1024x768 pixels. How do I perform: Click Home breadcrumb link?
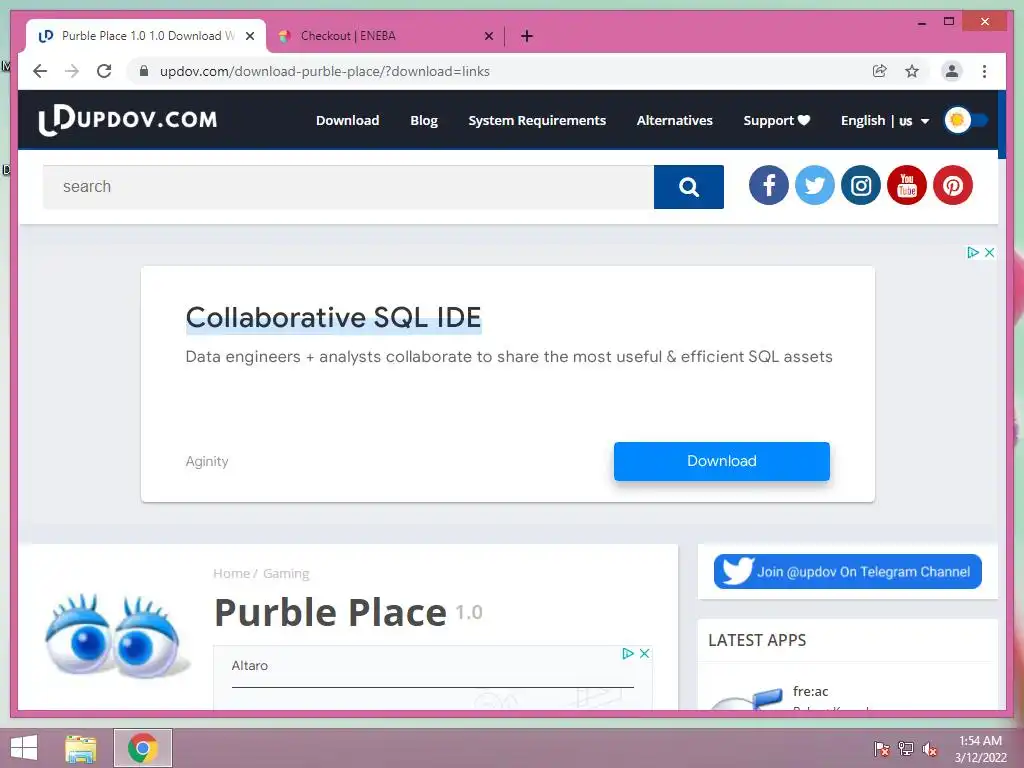231,573
